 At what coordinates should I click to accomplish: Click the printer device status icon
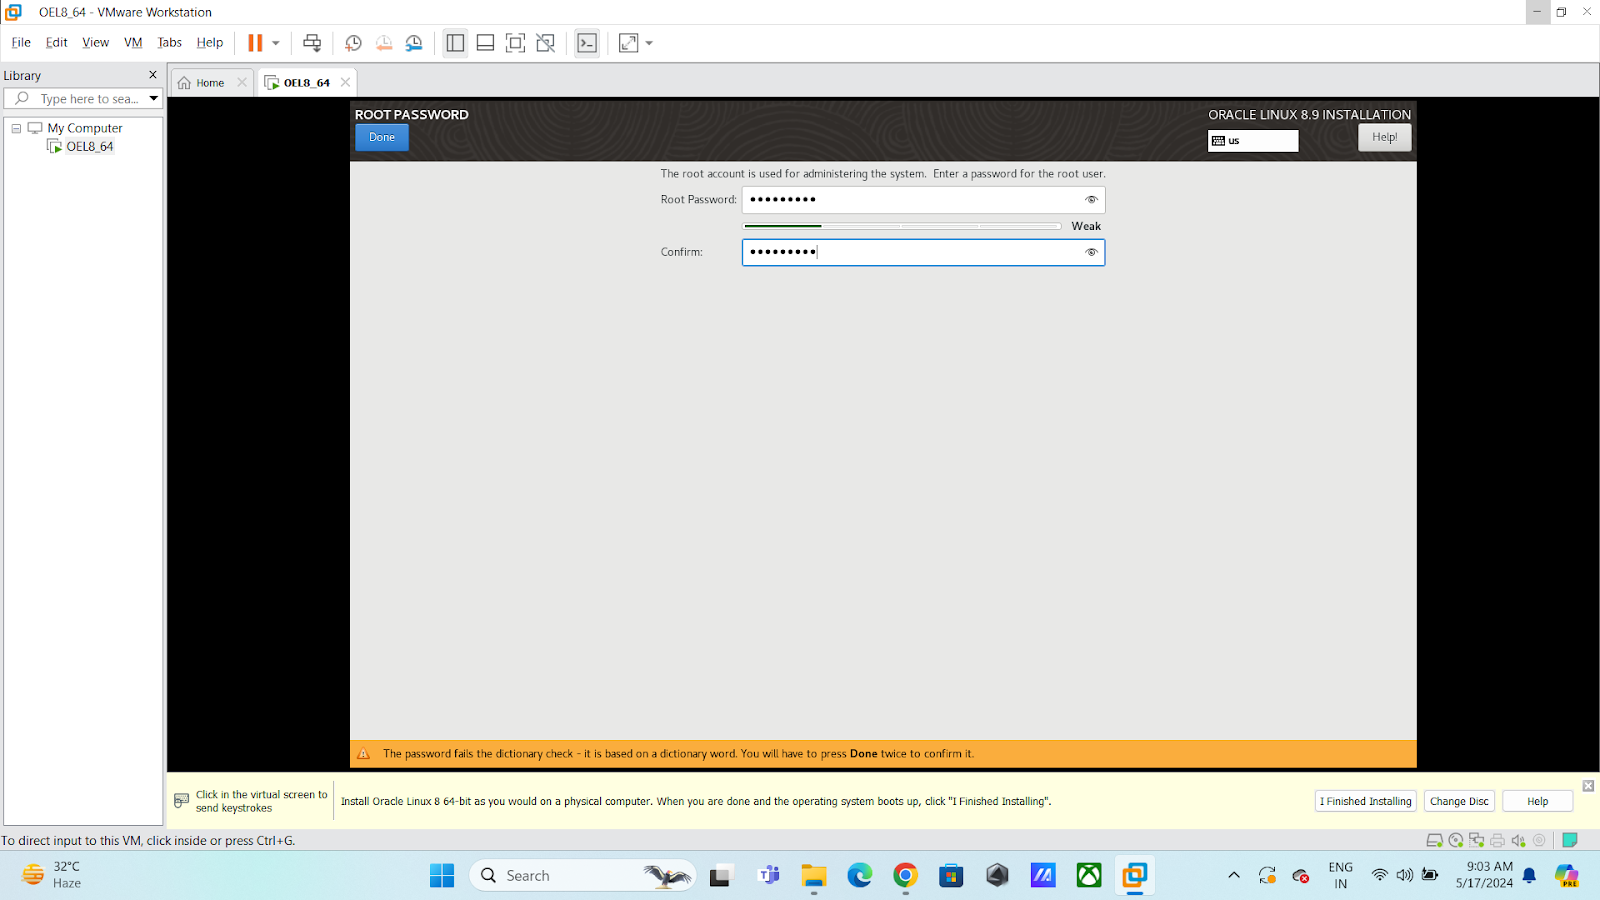pyautogui.click(x=1497, y=841)
